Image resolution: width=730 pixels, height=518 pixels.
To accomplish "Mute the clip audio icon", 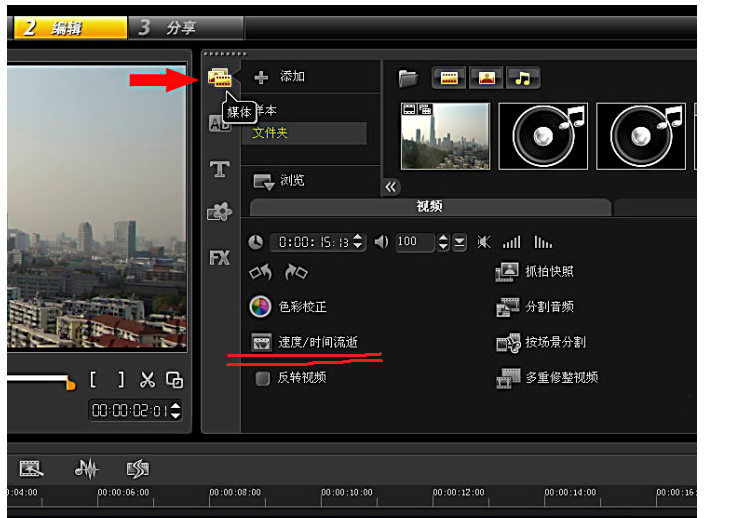I will click(484, 242).
